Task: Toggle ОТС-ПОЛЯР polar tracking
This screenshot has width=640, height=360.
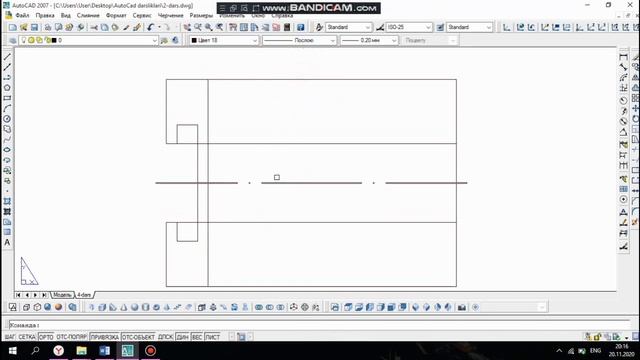Action: pyautogui.click(x=72, y=337)
